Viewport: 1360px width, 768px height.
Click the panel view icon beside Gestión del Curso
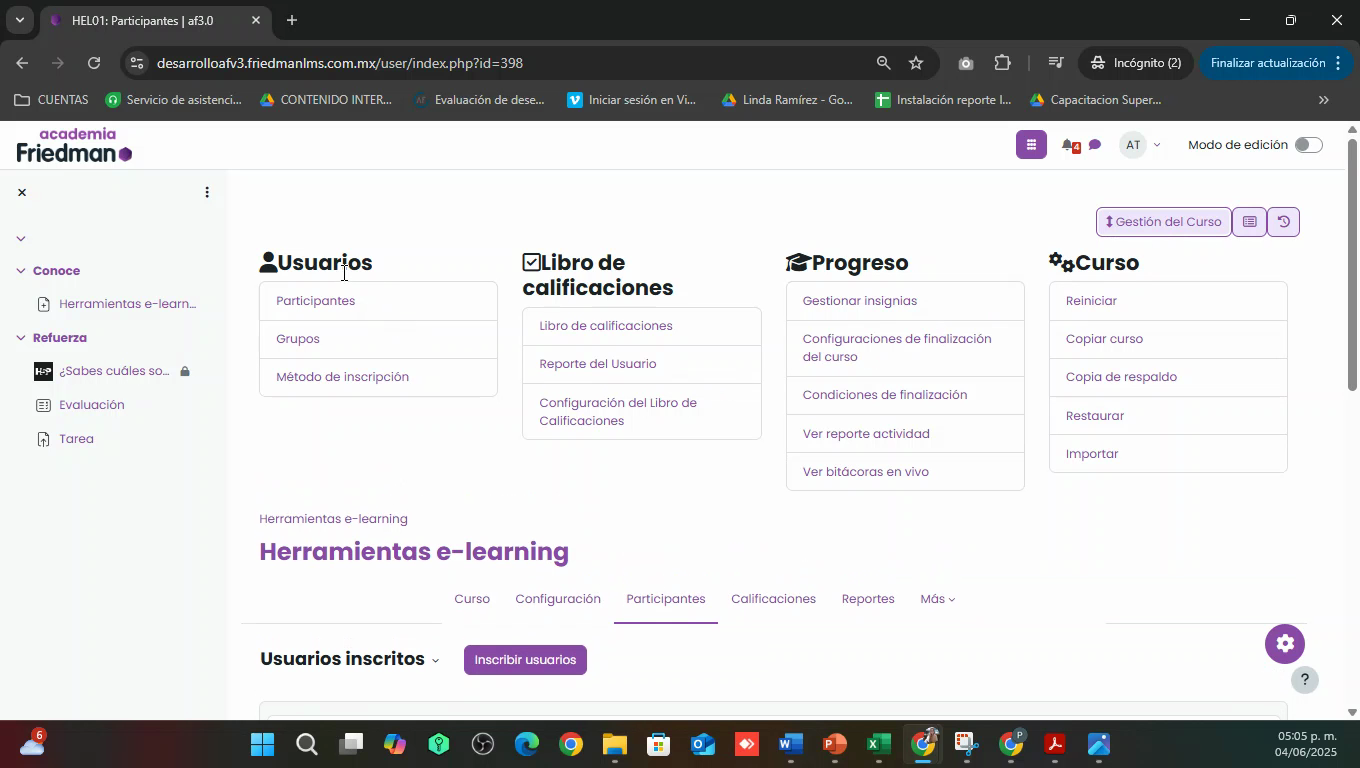pyautogui.click(x=1249, y=222)
